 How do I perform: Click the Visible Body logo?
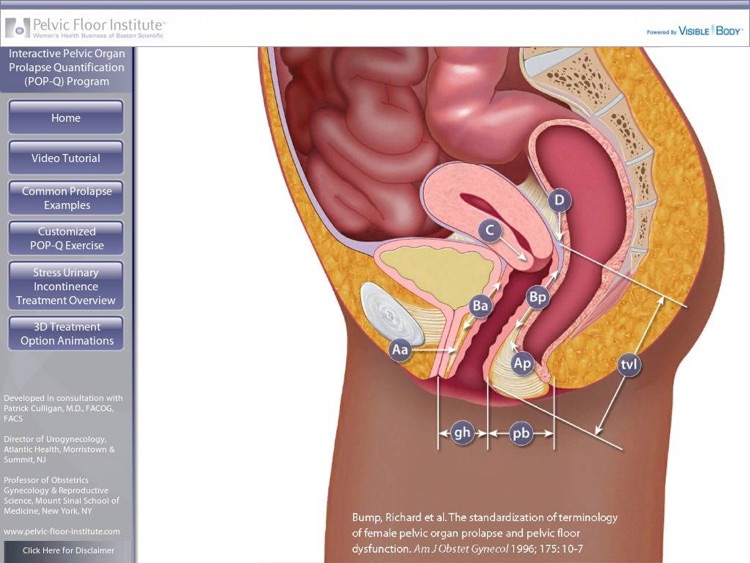point(694,31)
